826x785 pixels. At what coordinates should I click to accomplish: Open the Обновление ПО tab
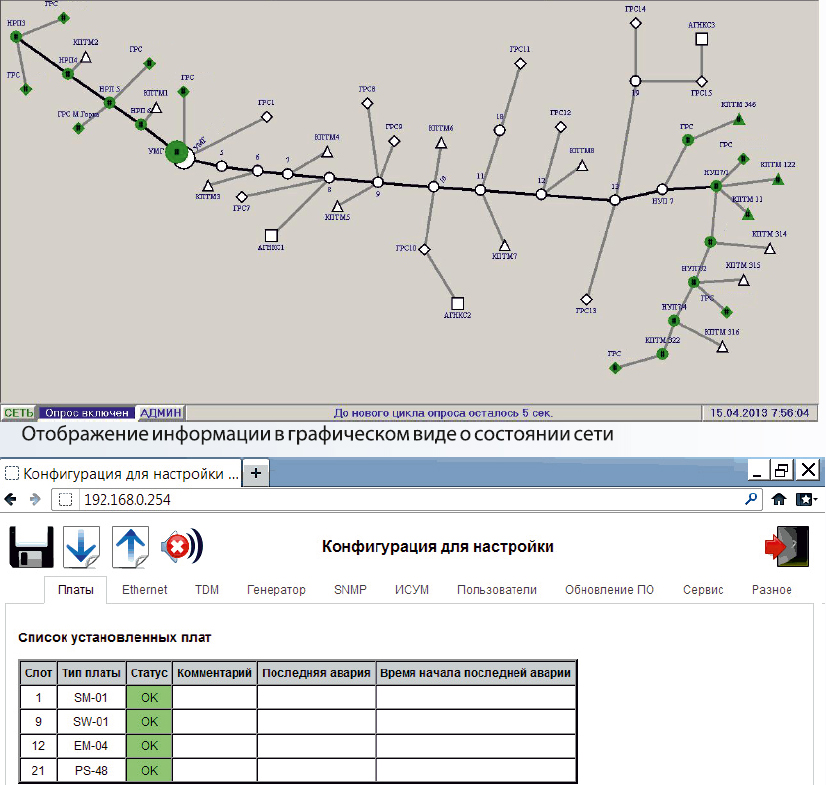pyautogui.click(x=609, y=590)
